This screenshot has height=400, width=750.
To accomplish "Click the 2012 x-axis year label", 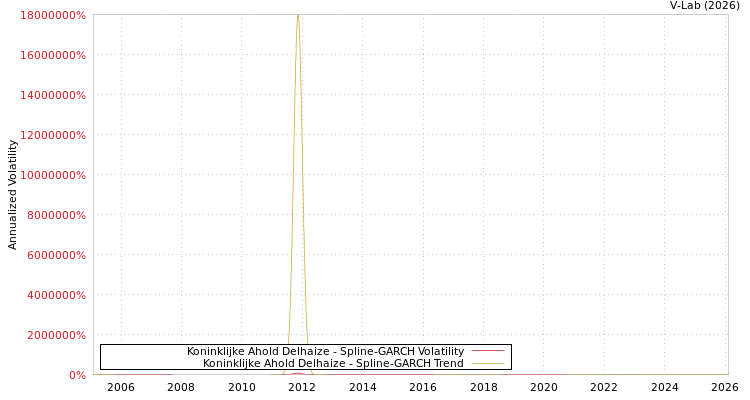I will 302,387.
